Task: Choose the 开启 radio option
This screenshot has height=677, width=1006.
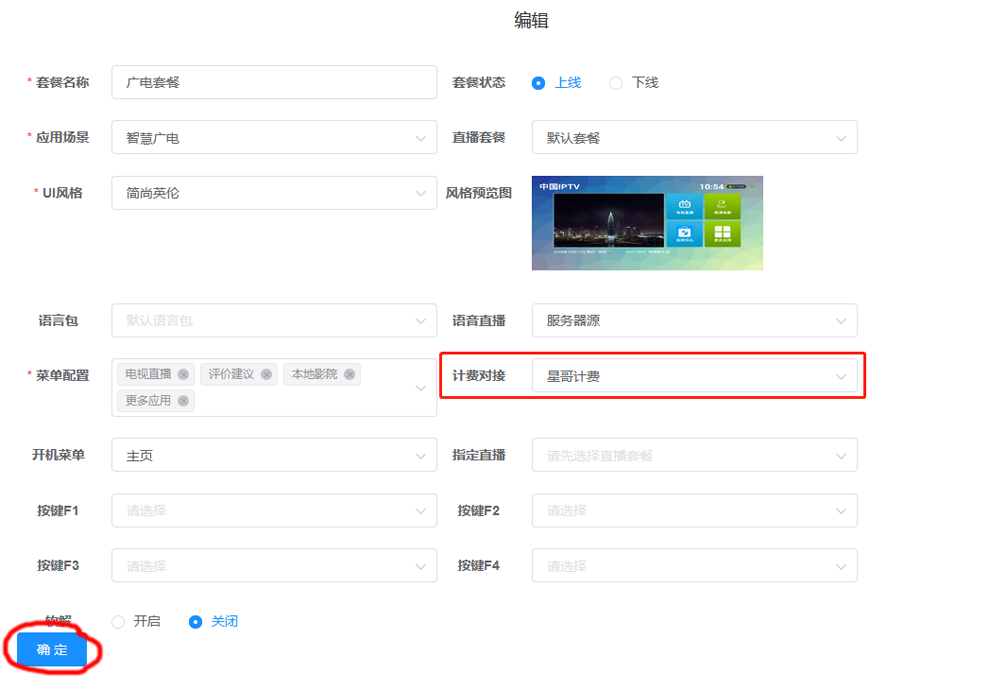Action: pyautogui.click(x=119, y=621)
